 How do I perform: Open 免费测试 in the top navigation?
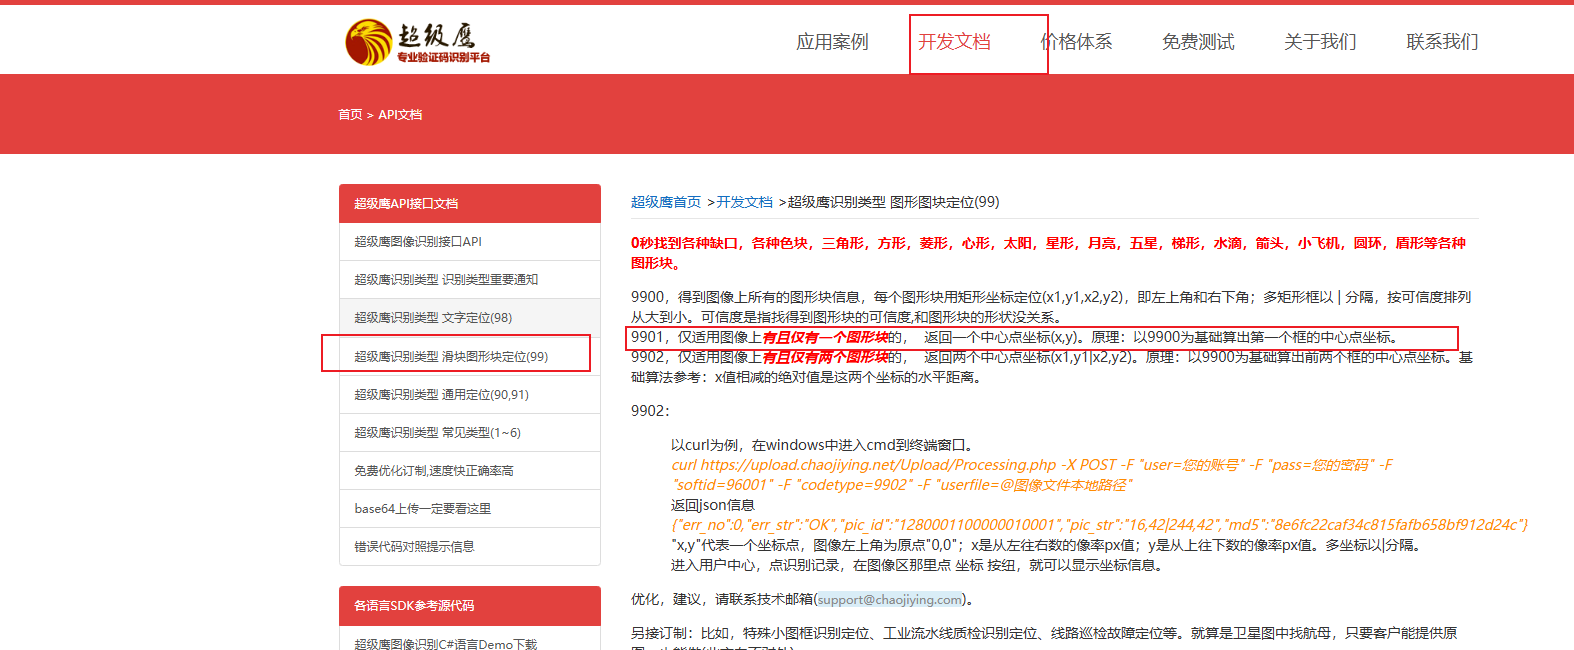pos(1198,42)
